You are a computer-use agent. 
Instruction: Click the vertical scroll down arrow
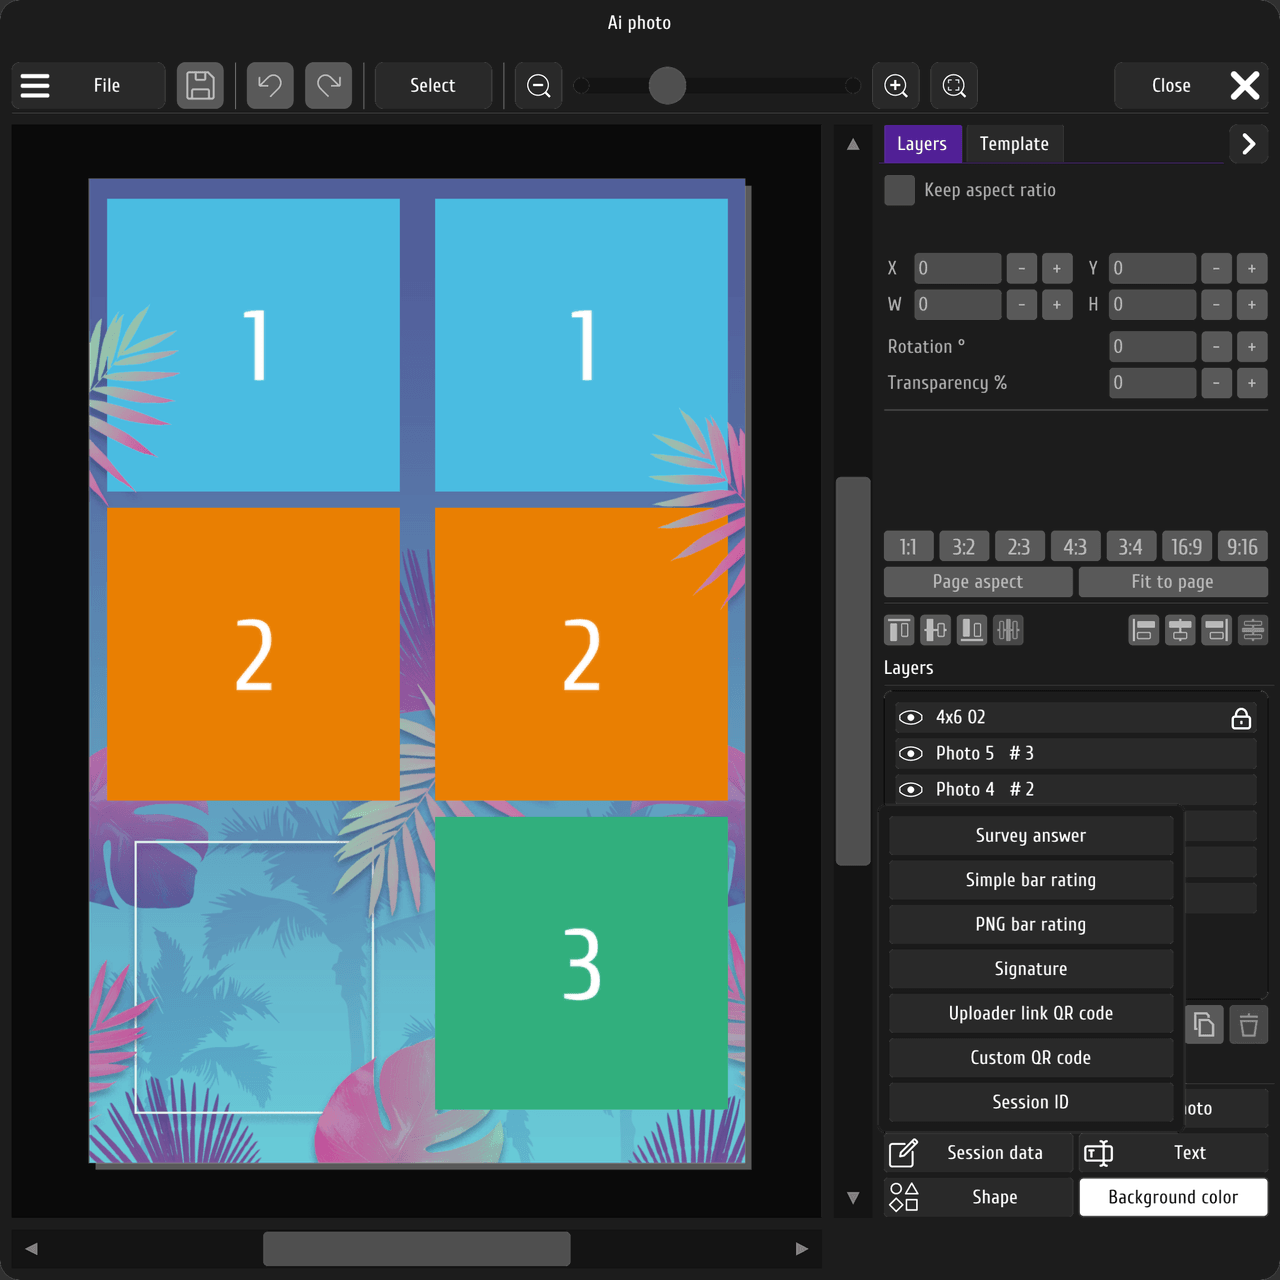(853, 1198)
